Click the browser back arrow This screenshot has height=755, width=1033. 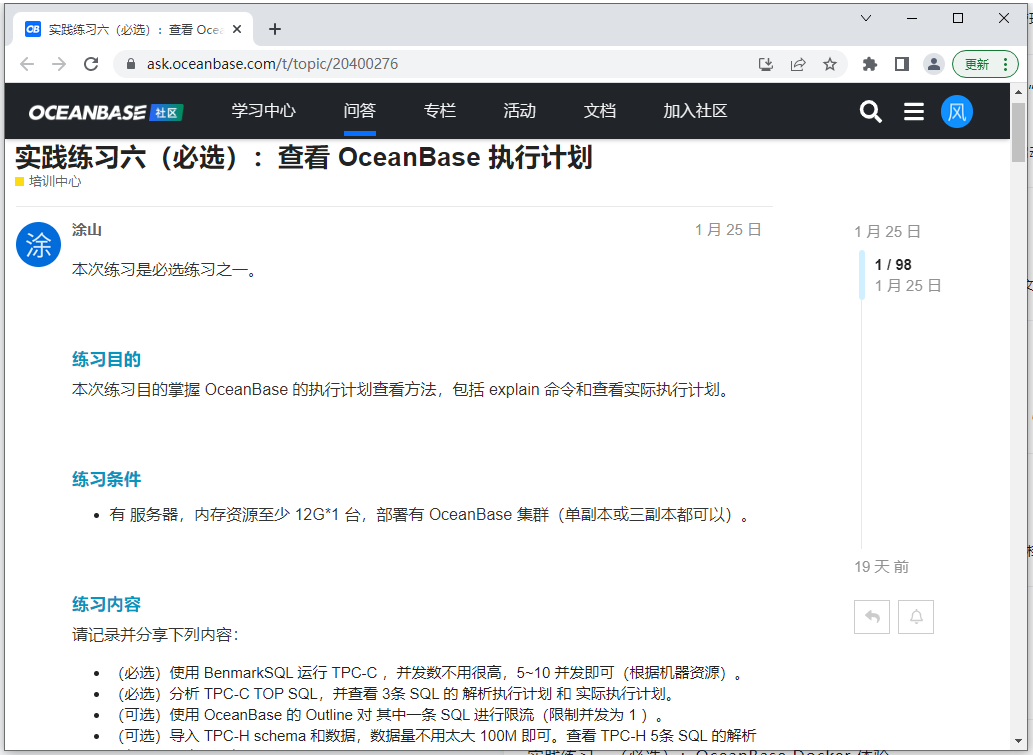27,64
